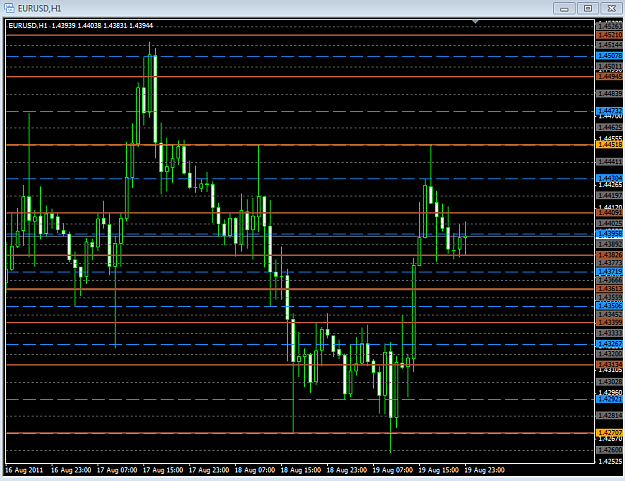
Task: Click the 1.44265 price scale value
Action: [610, 185]
